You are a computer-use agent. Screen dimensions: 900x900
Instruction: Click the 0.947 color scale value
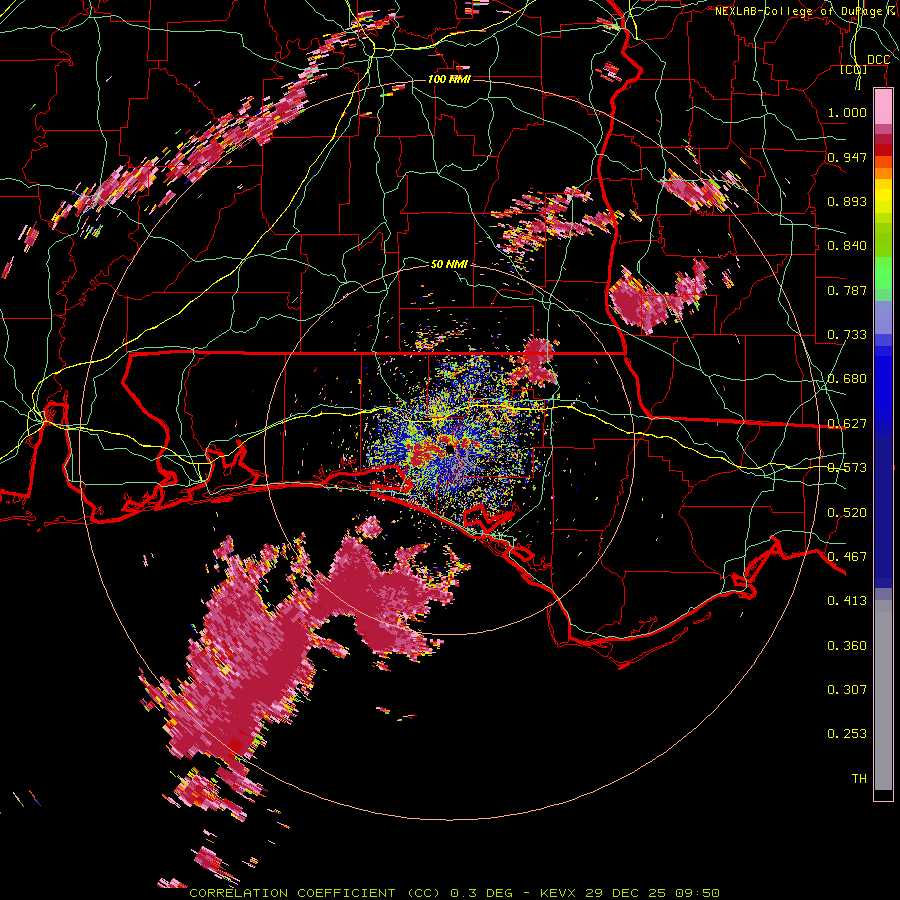pyautogui.click(x=847, y=157)
